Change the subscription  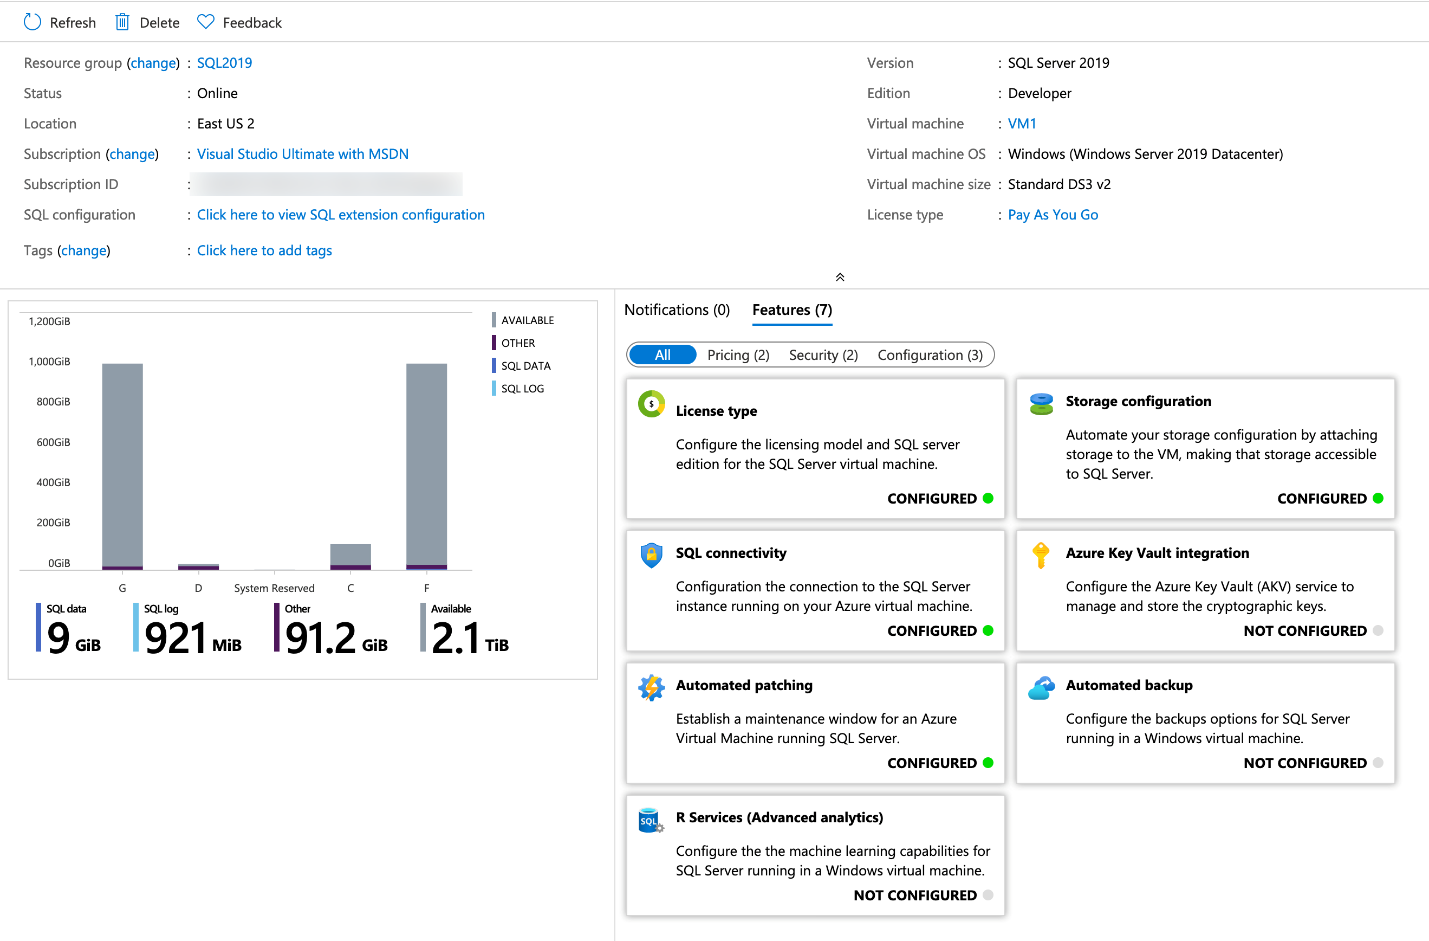click(133, 154)
